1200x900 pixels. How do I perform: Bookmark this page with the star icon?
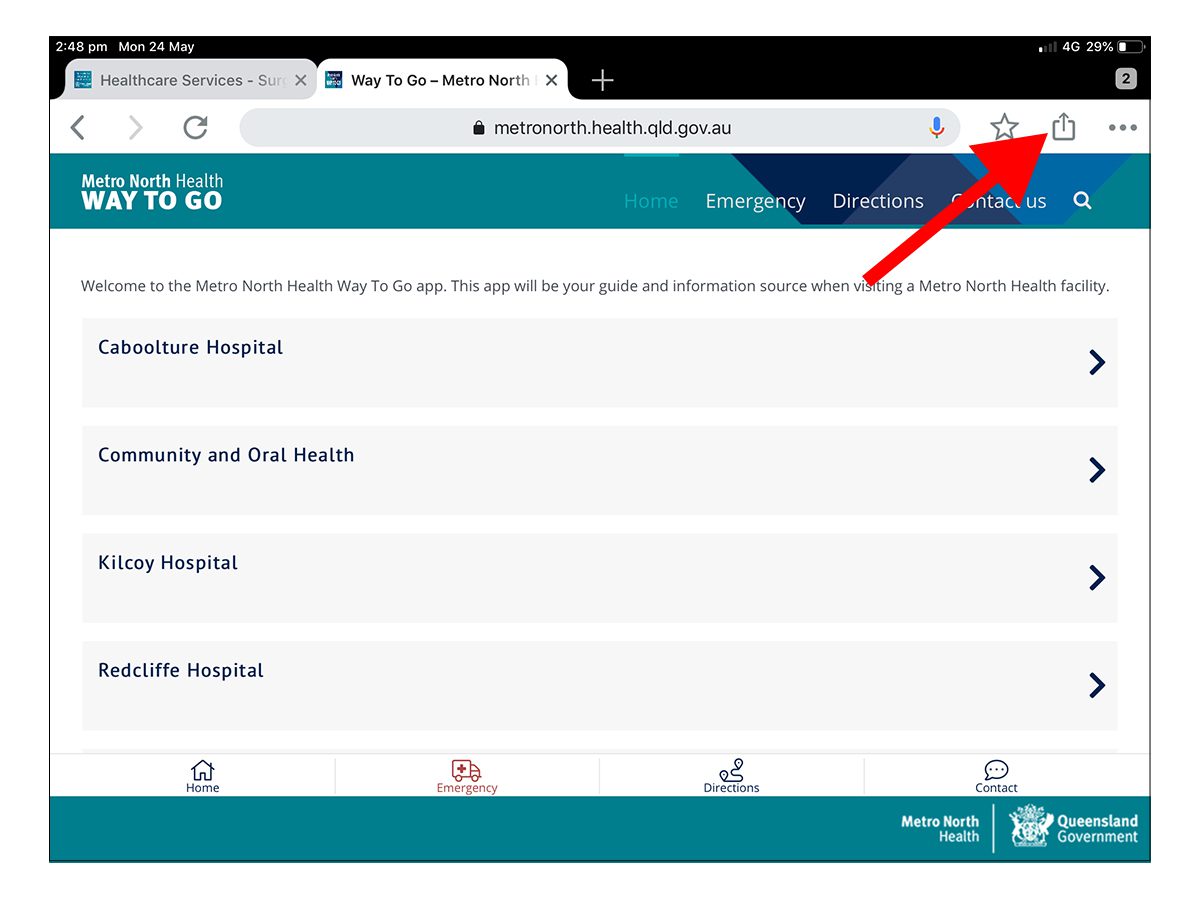[1004, 127]
